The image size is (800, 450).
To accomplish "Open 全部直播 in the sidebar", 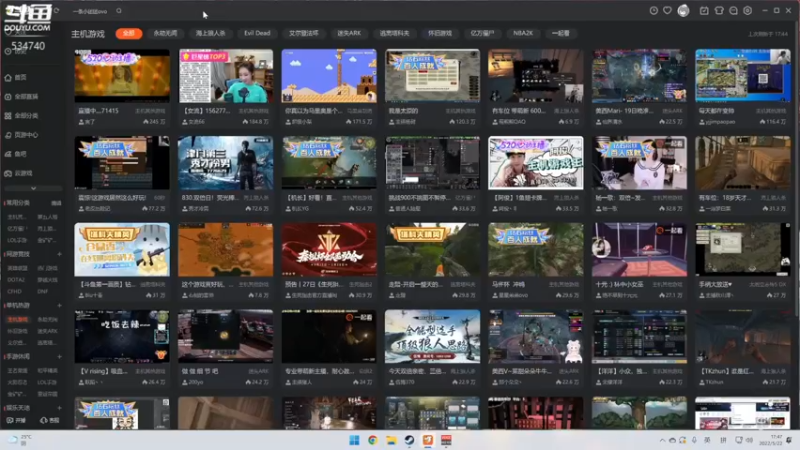I will (21, 96).
